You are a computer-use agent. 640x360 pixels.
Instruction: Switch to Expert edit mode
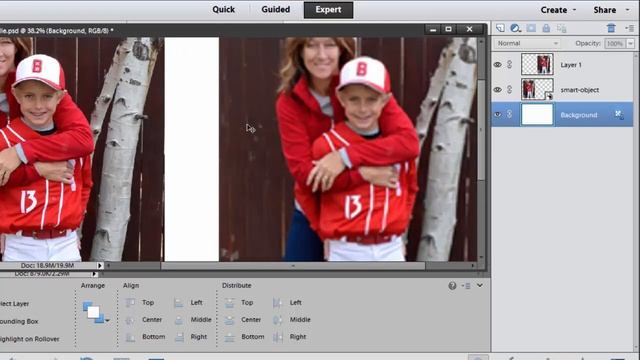coord(328,9)
